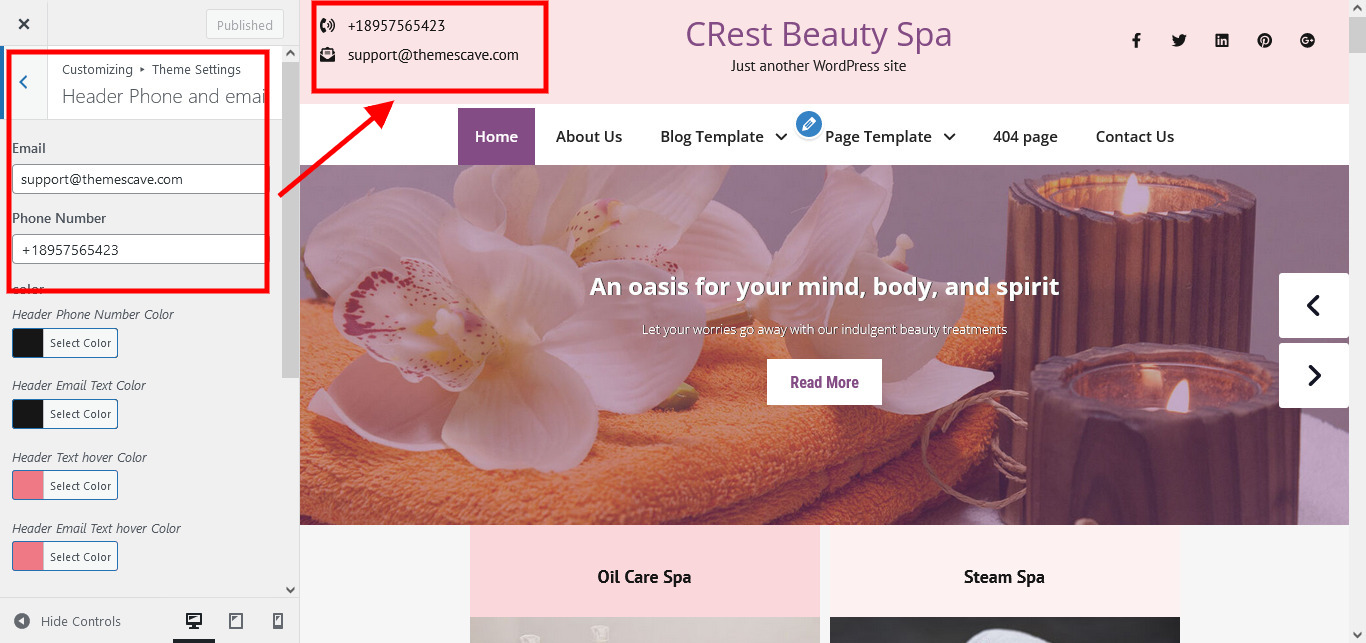Open the Pinterest social icon
Screen dimensions: 1366x643
(1265, 41)
